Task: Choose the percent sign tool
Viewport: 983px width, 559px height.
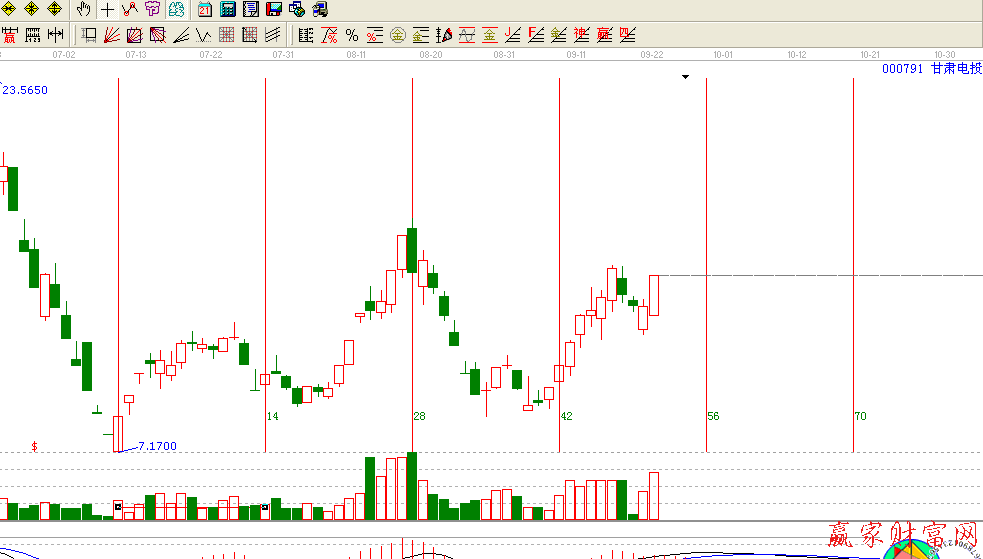Action: coord(351,36)
